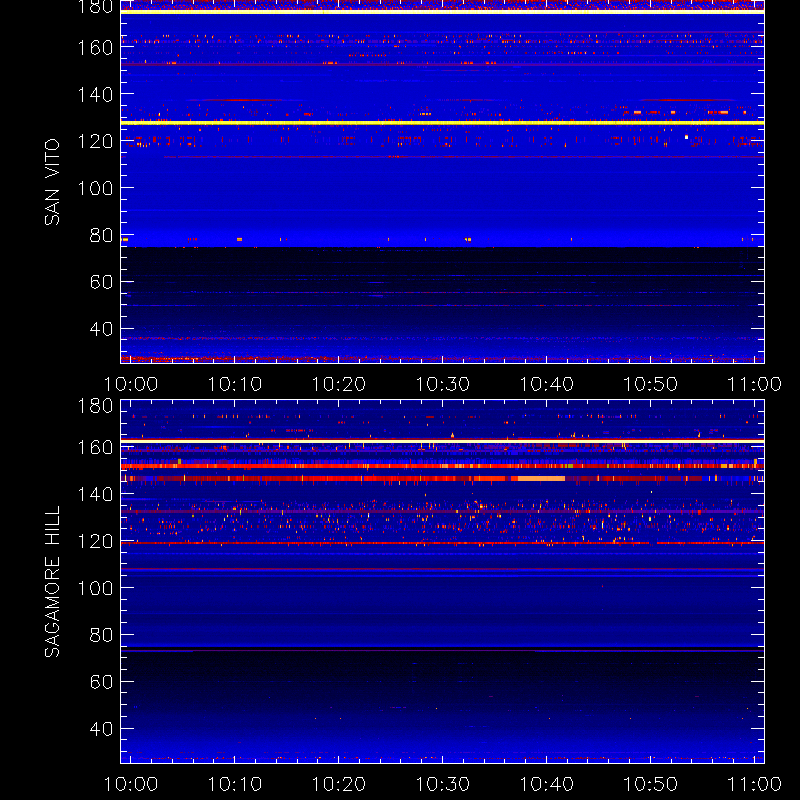Click 11:00 time label under Sagamore Hill plot
This screenshot has height=800, width=800.
[754, 784]
